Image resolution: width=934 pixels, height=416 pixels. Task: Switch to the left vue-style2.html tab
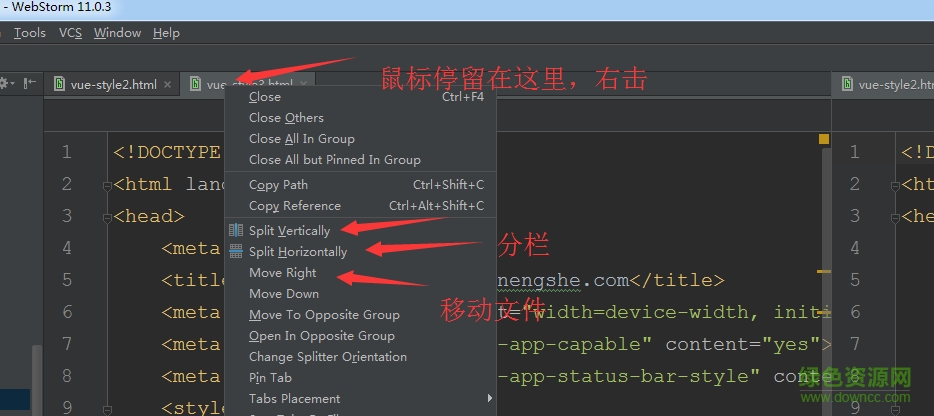coord(113,85)
